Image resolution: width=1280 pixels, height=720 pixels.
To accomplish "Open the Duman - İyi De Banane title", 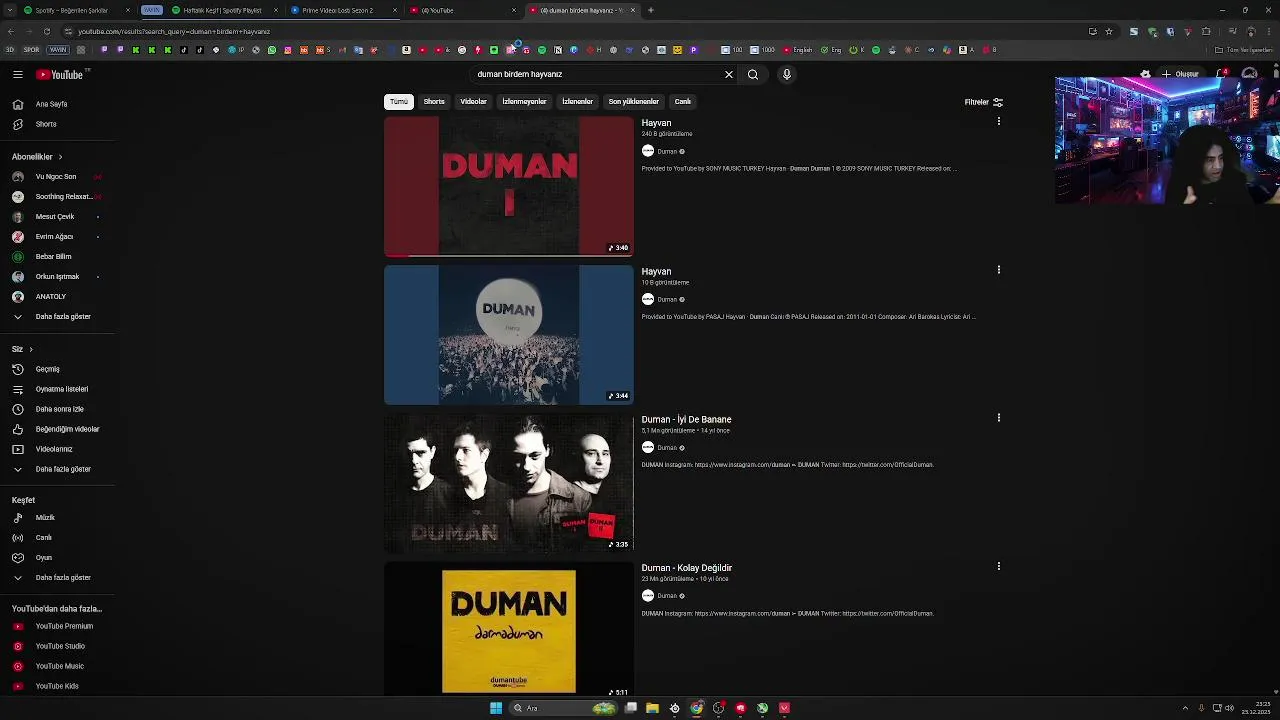I will tap(686, 420).
